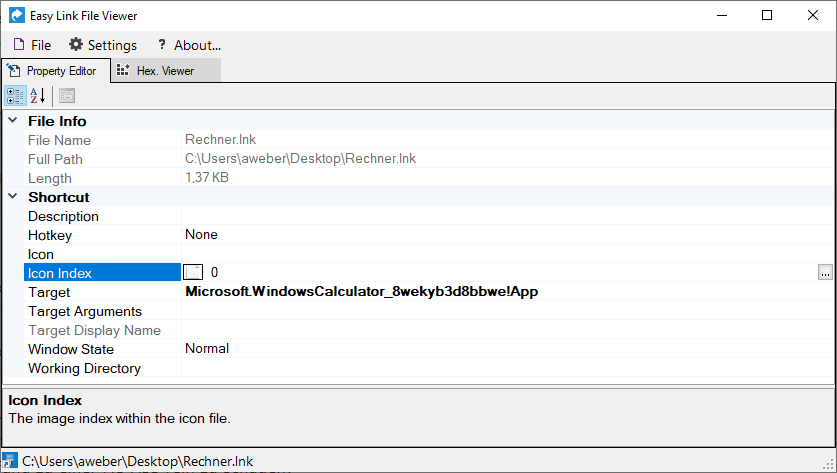Switch to the Hex. Viewer tab
The image size is (837, 473).
coord(165,71)
